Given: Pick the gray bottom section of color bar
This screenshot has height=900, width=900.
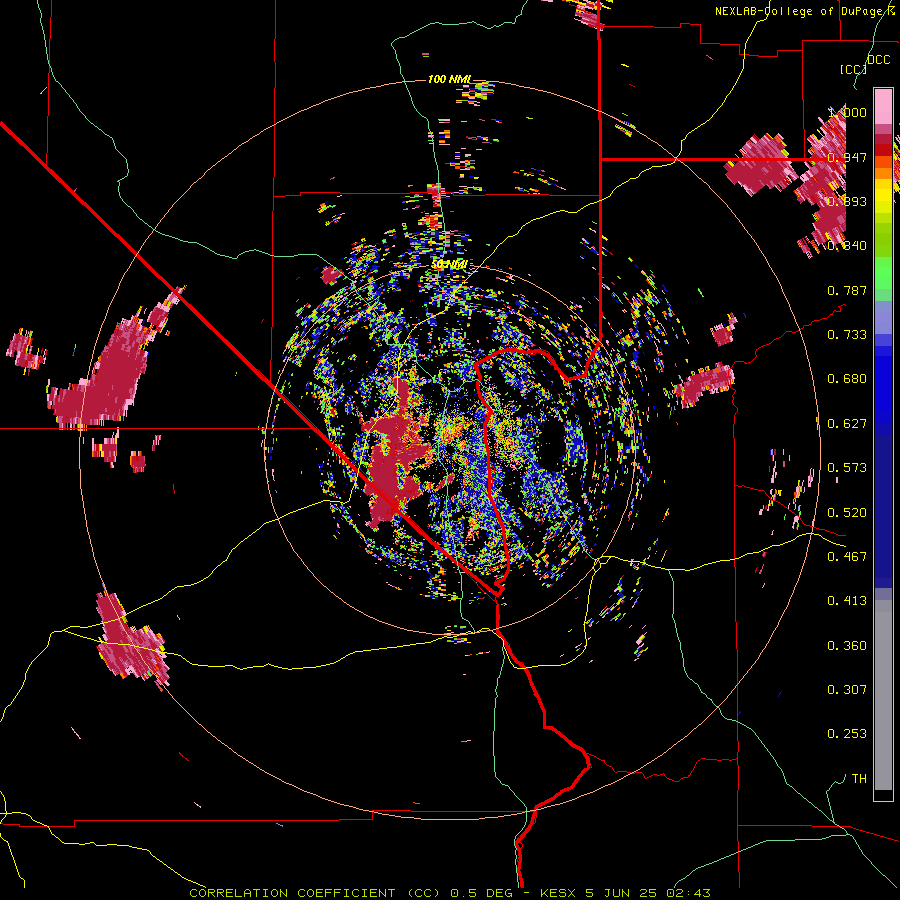Looking at the screenshot, I should pyautogui.click(x=883, y=695).
